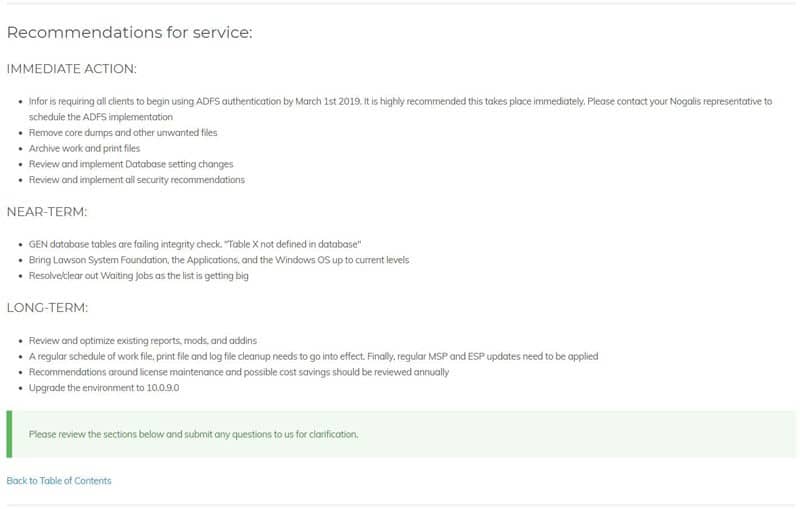Click 'Resolve/clear out Waiting Jobs' bullet
The width and height of the screenshot is (800, 509).
tap(139, 276)
